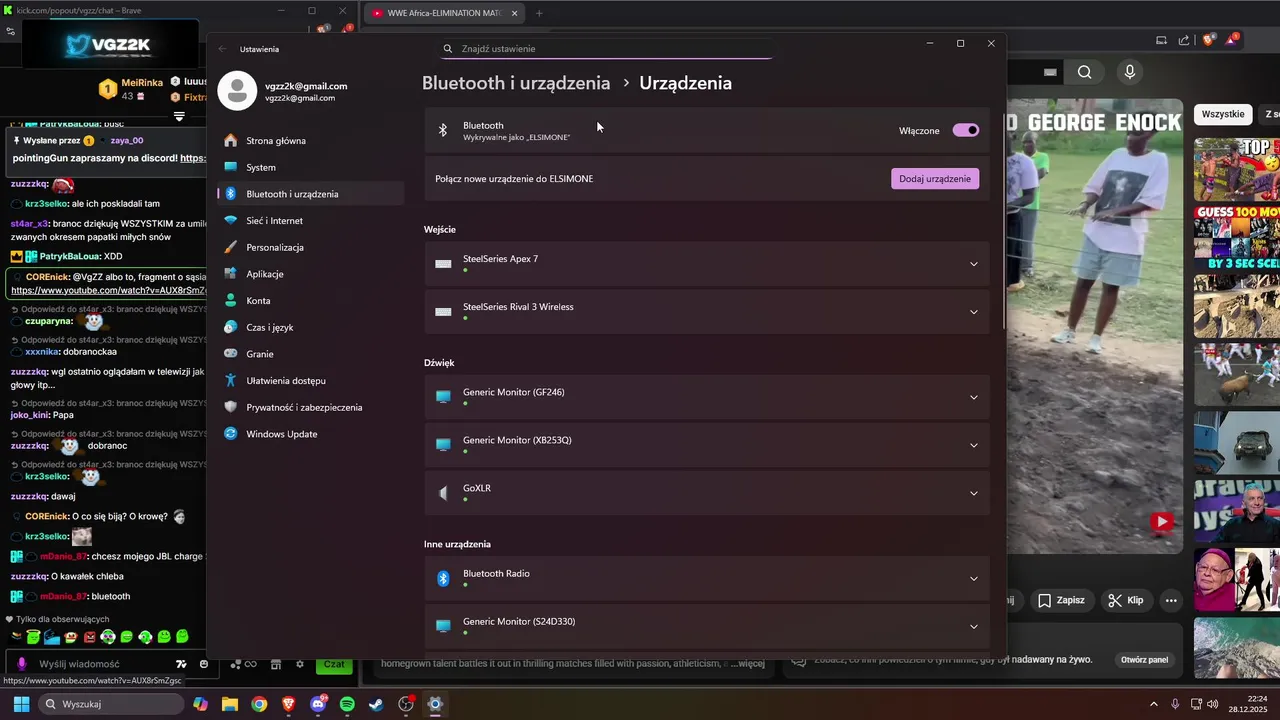
Task: Open Czas i język settings
Action: 310,327
